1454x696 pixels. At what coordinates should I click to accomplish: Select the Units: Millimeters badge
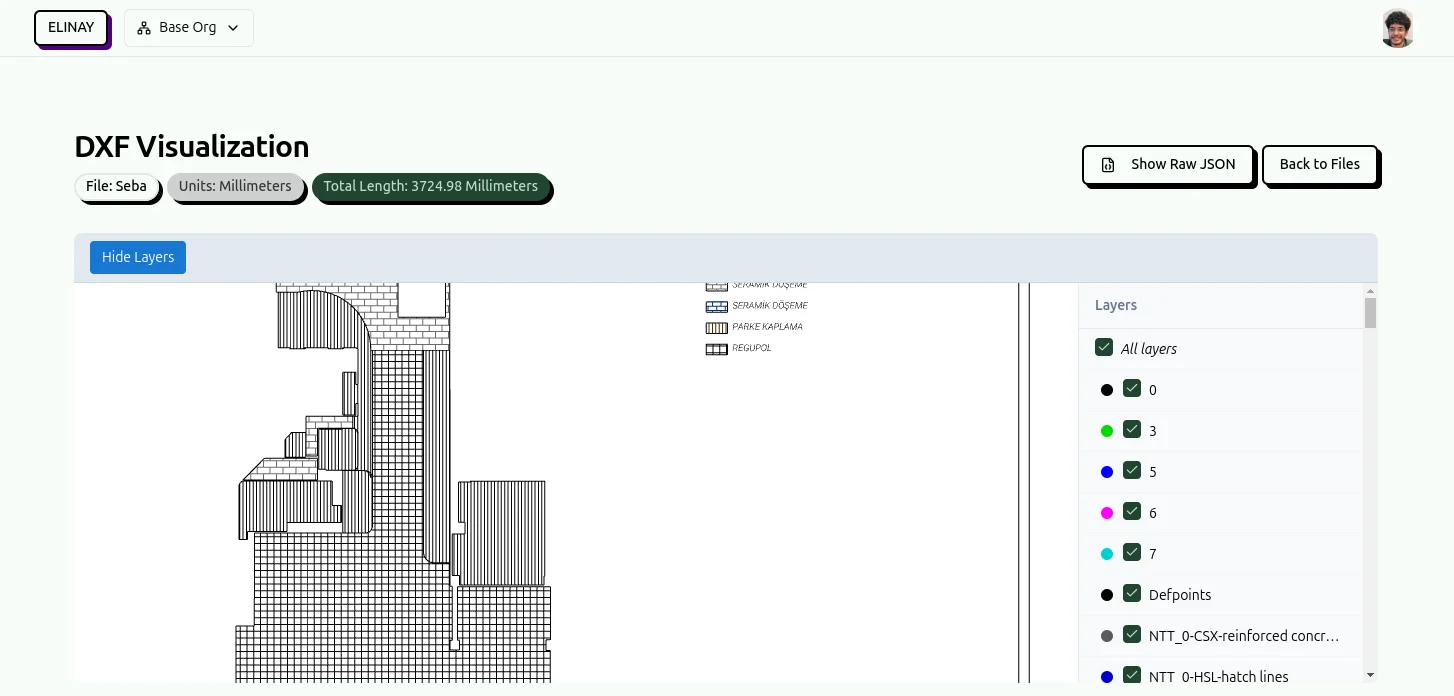click(x=235, y=186)
